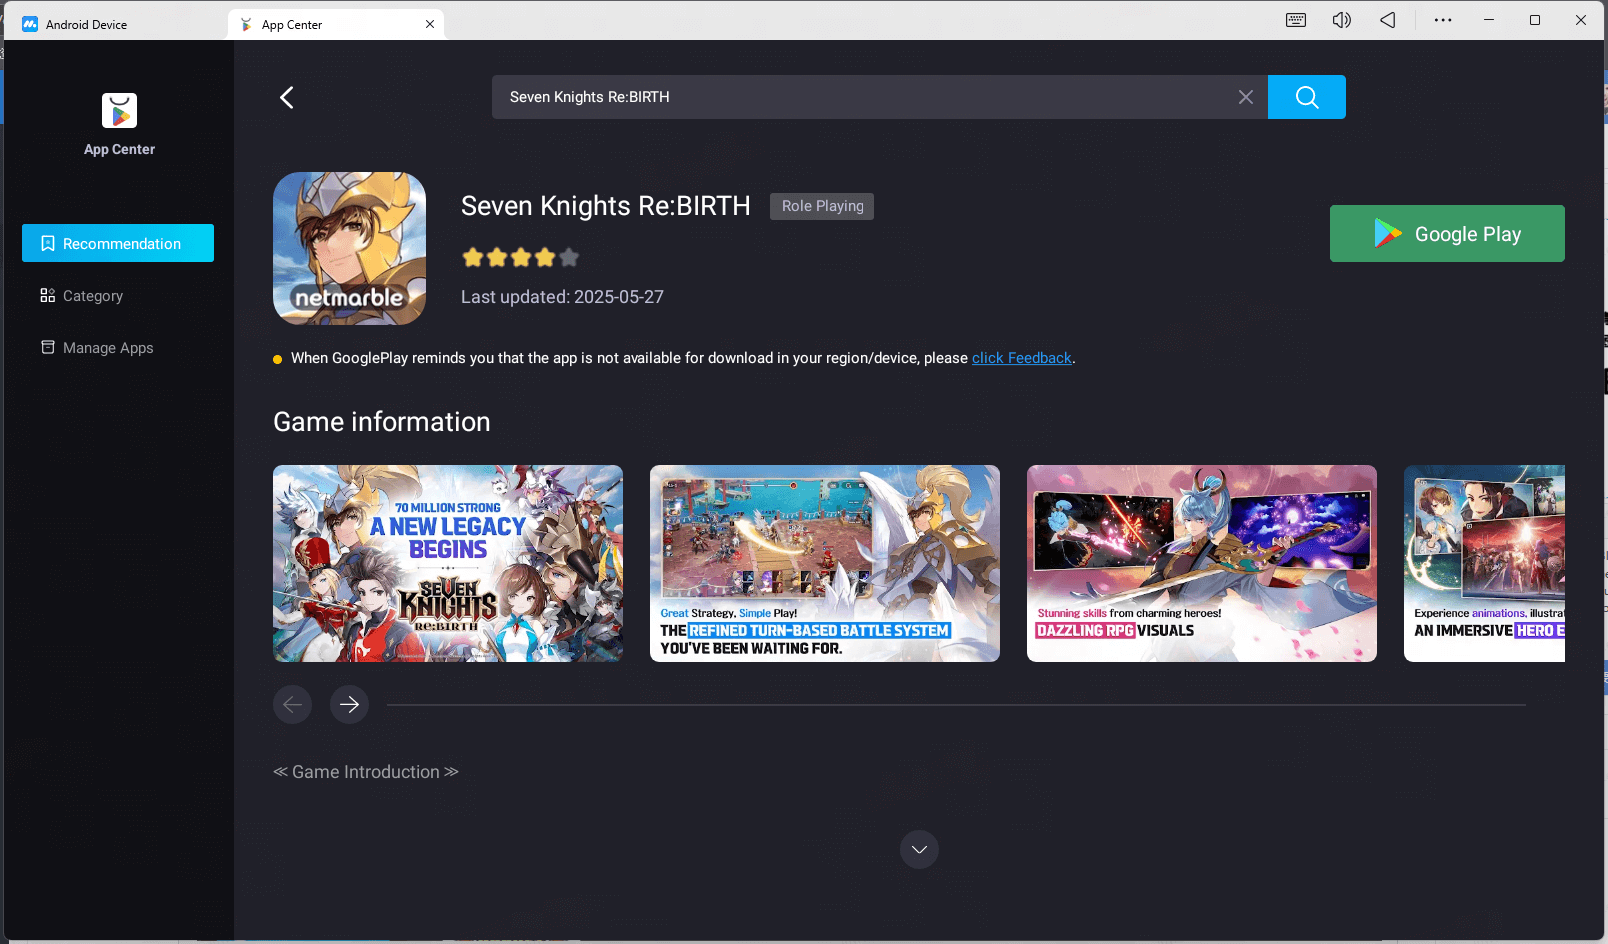Click the previous screenshot arrow button
The width and height of the screenshot is (1608, 944).
tap(292, 704)
